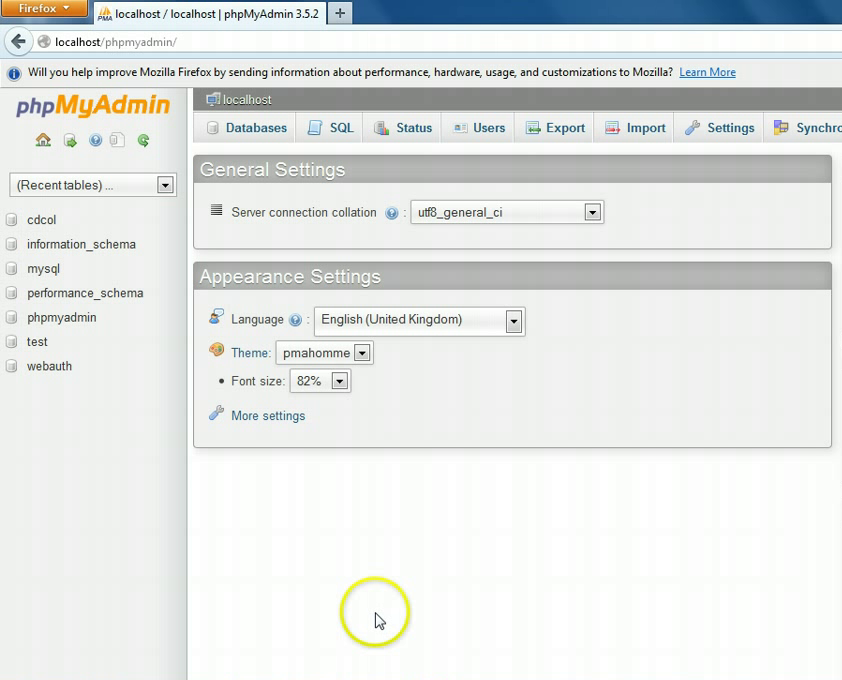The width and height of the screenshot is (842, 680).
Task: Reload the navigation panel with refresh icon
Action: click(142, 140)
